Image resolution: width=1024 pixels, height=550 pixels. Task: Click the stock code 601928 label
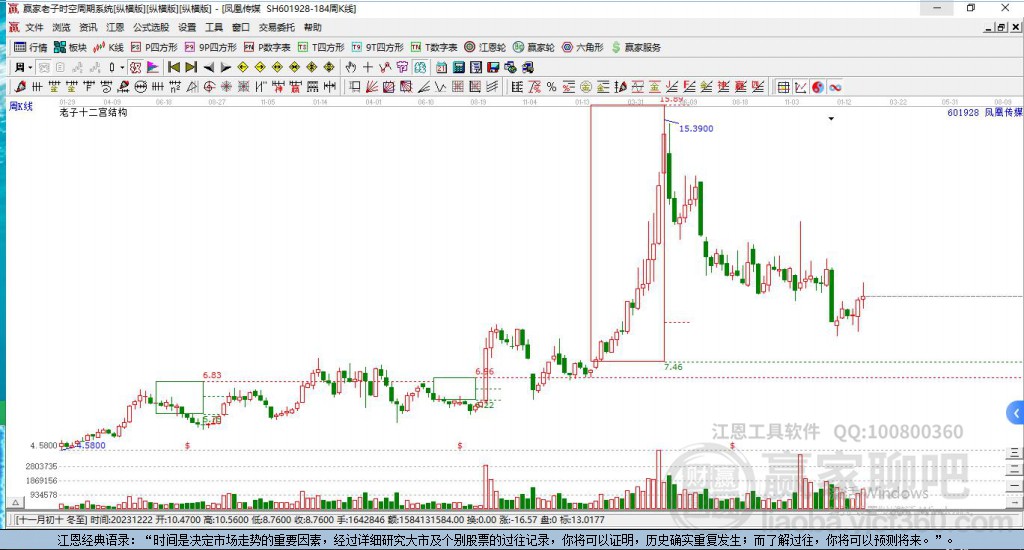click(x=963, y=112)
